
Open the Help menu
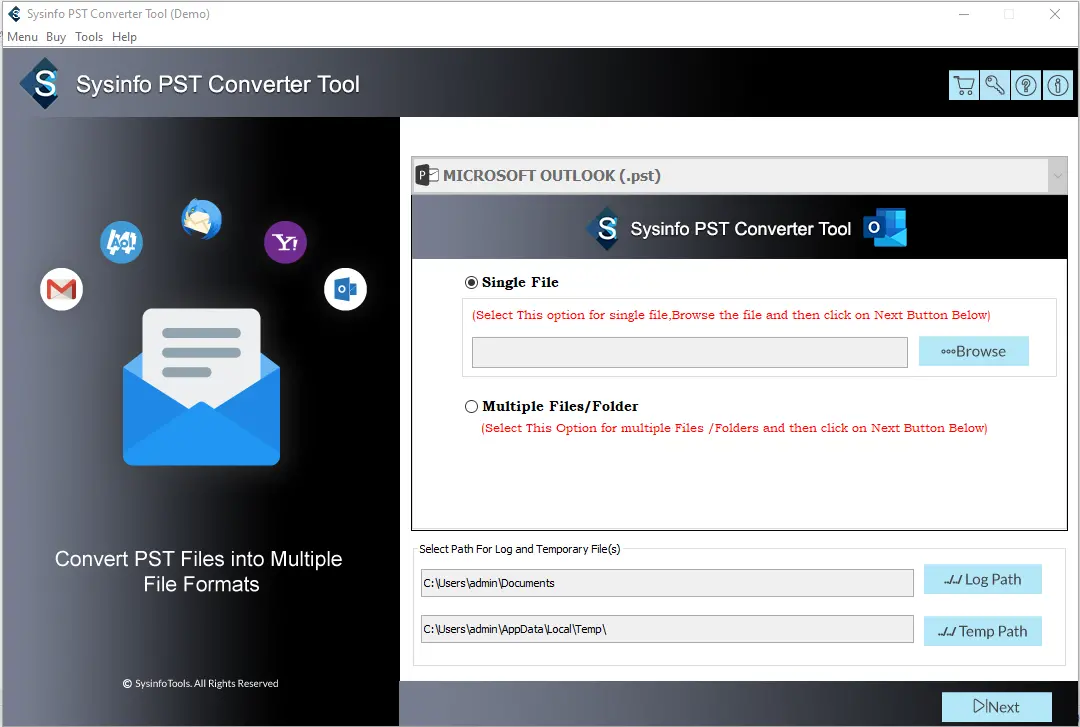pyautogui.click(x=124, y=37)
